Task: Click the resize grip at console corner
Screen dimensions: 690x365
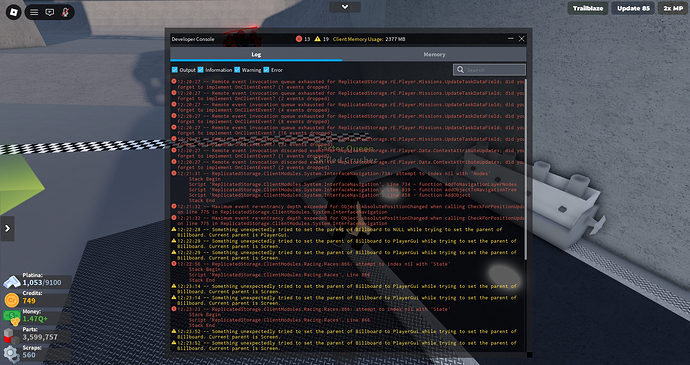Action: click(529, 355)
